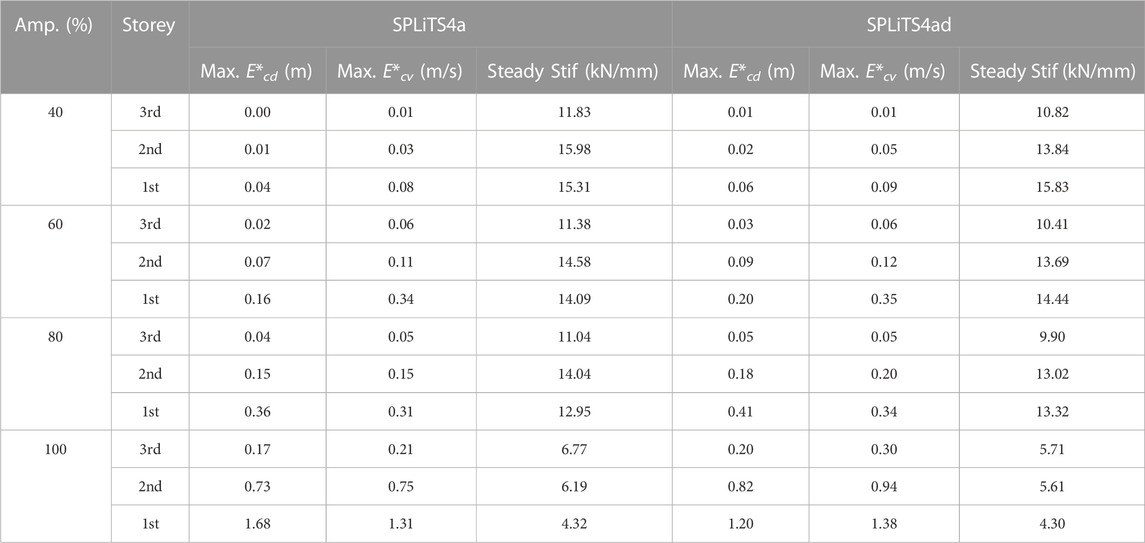Click the 0.41 displacement value cell

click(x=740, y=410)
